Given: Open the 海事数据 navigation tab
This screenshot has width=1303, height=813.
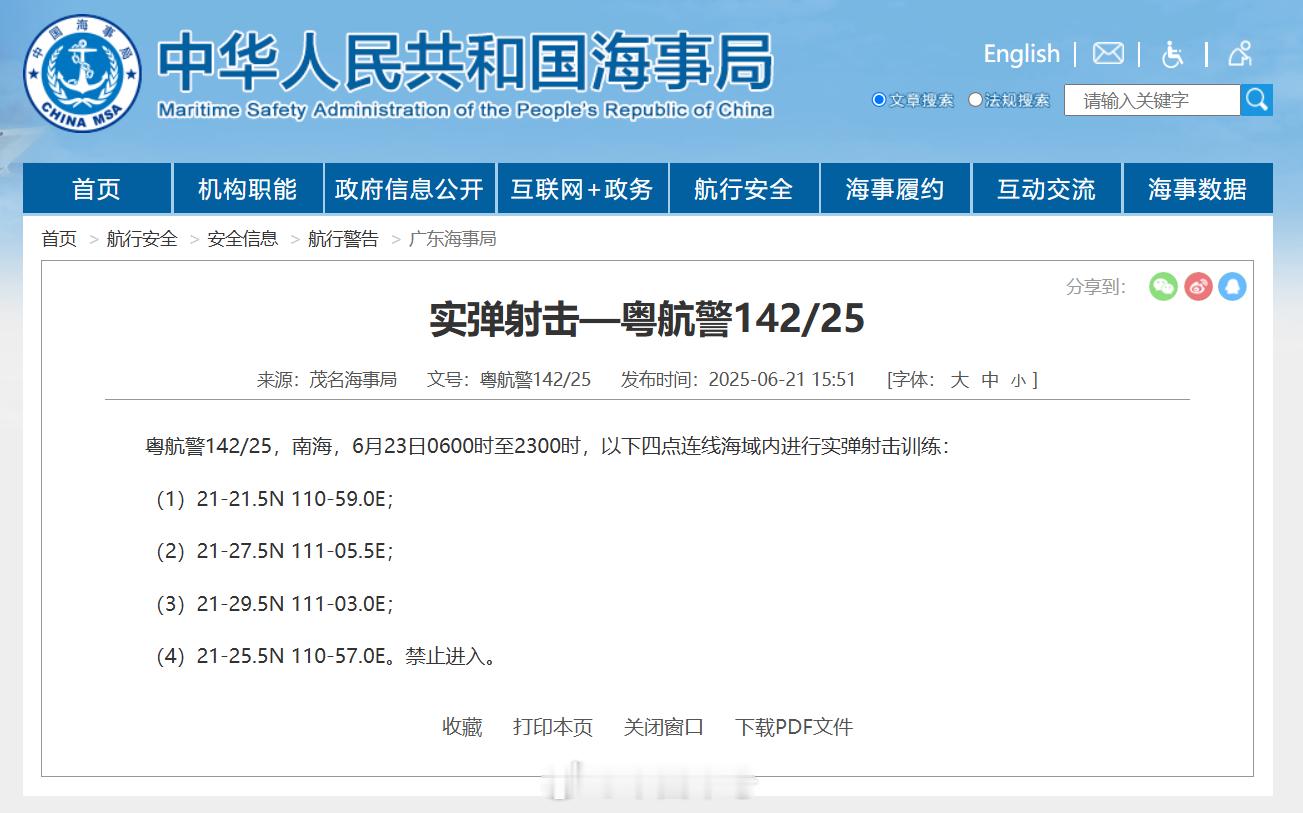Looking at the screenshot, I should tap(1198, 188).
